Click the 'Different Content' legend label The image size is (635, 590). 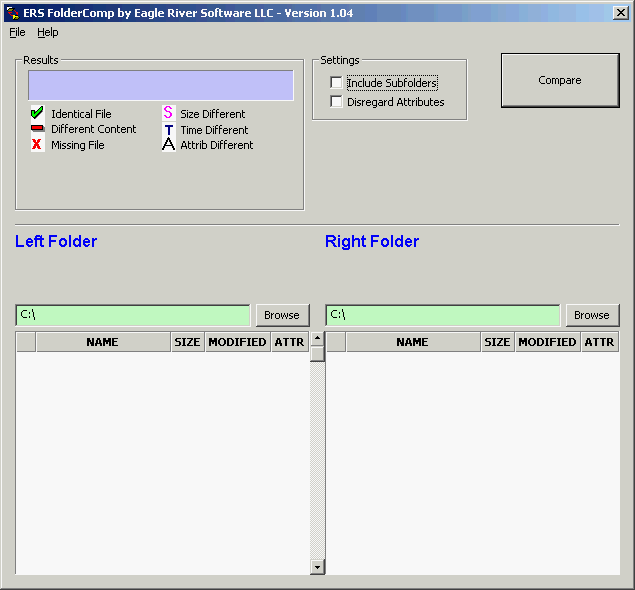click(94, 129)
